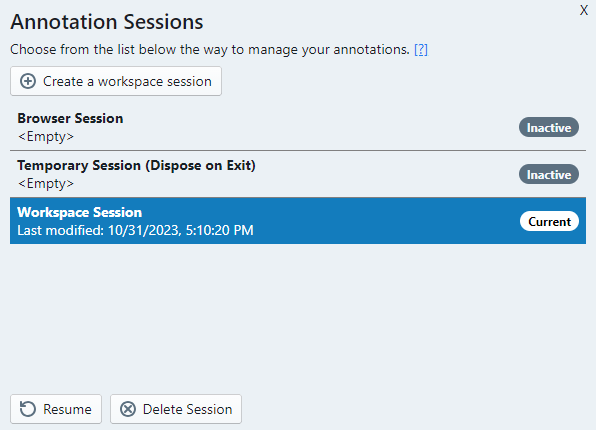
Task: Click the <Empty> text under Browser Session
Action: 46,136
